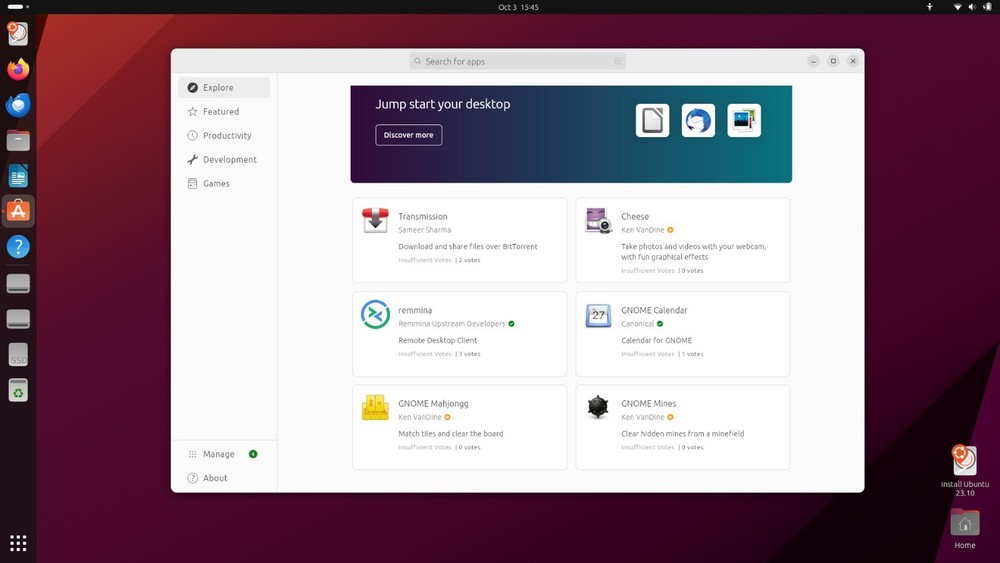1000x563 pixels.
Task: Click 'Clear hidden mines from a minefield' text
Action: click(683, 434)
